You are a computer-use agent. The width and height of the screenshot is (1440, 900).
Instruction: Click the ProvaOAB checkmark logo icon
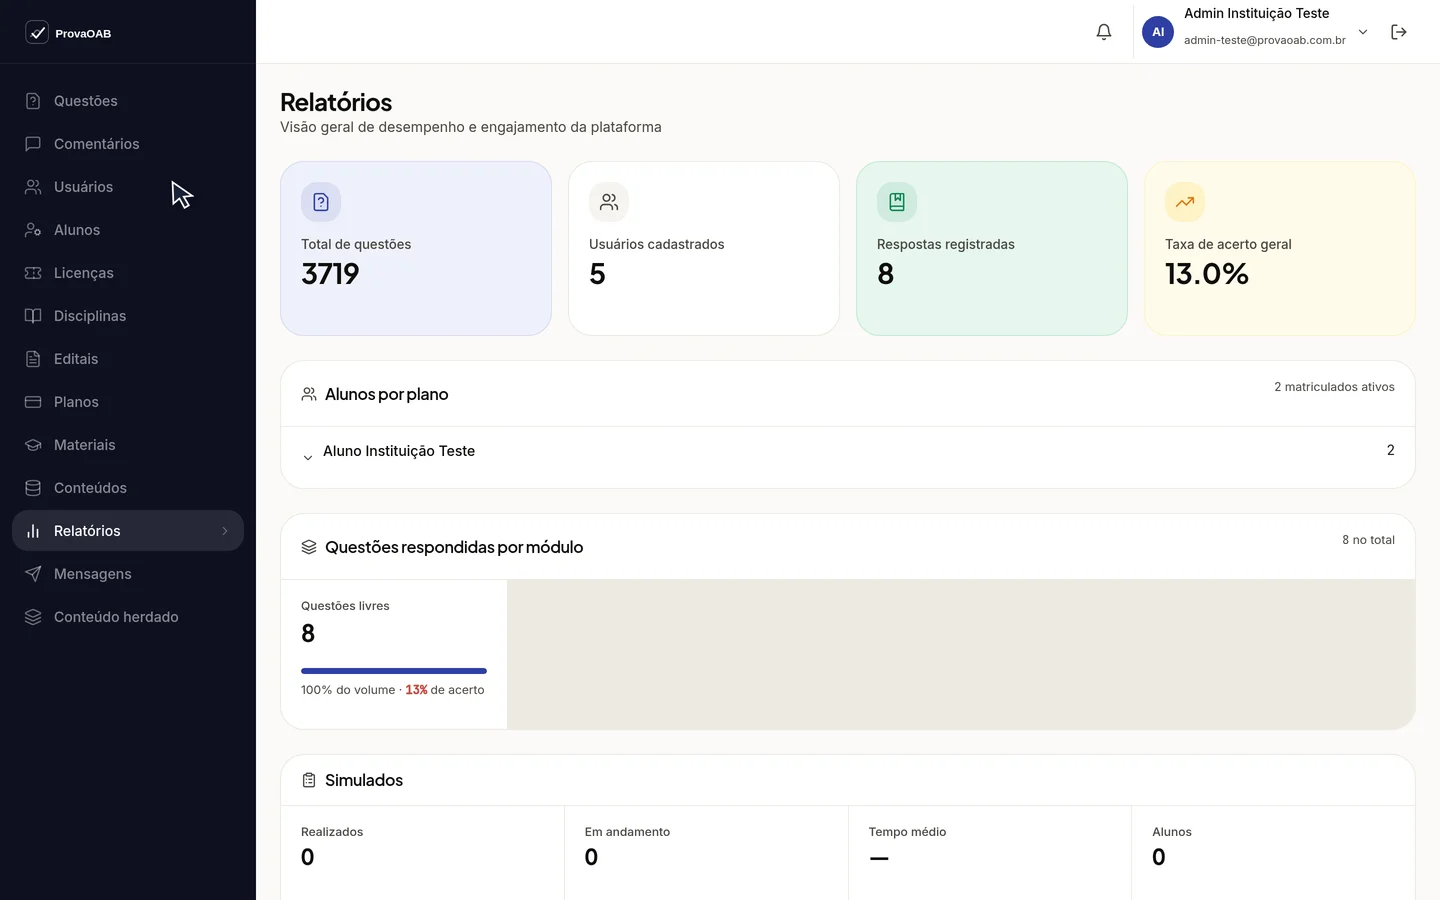tap(37, 33)
